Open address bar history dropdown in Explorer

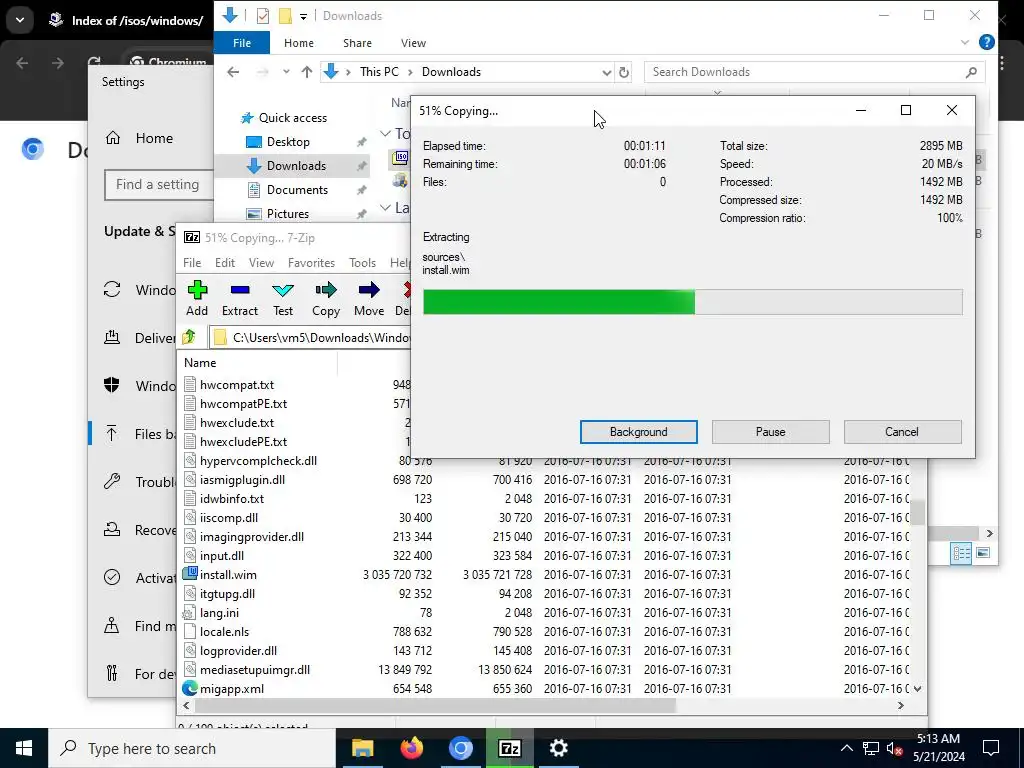pos(606,72)
